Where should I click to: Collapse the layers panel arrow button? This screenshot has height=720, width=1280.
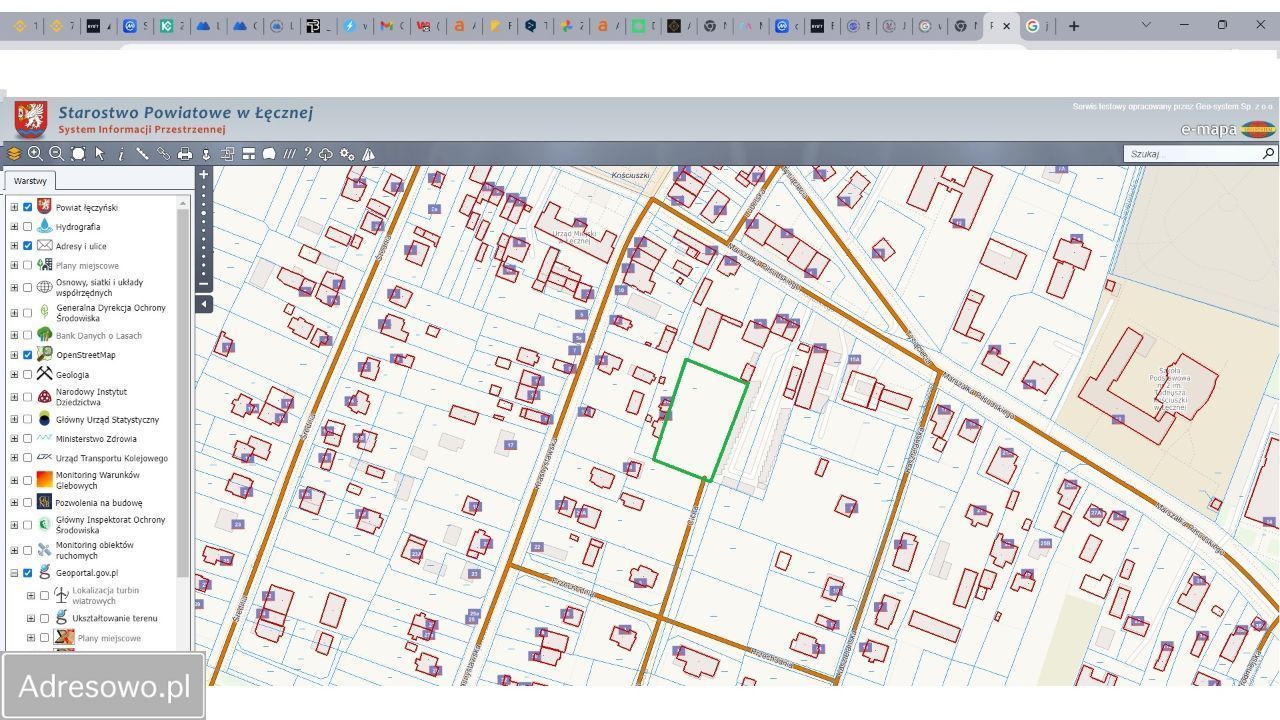(204, 303)
